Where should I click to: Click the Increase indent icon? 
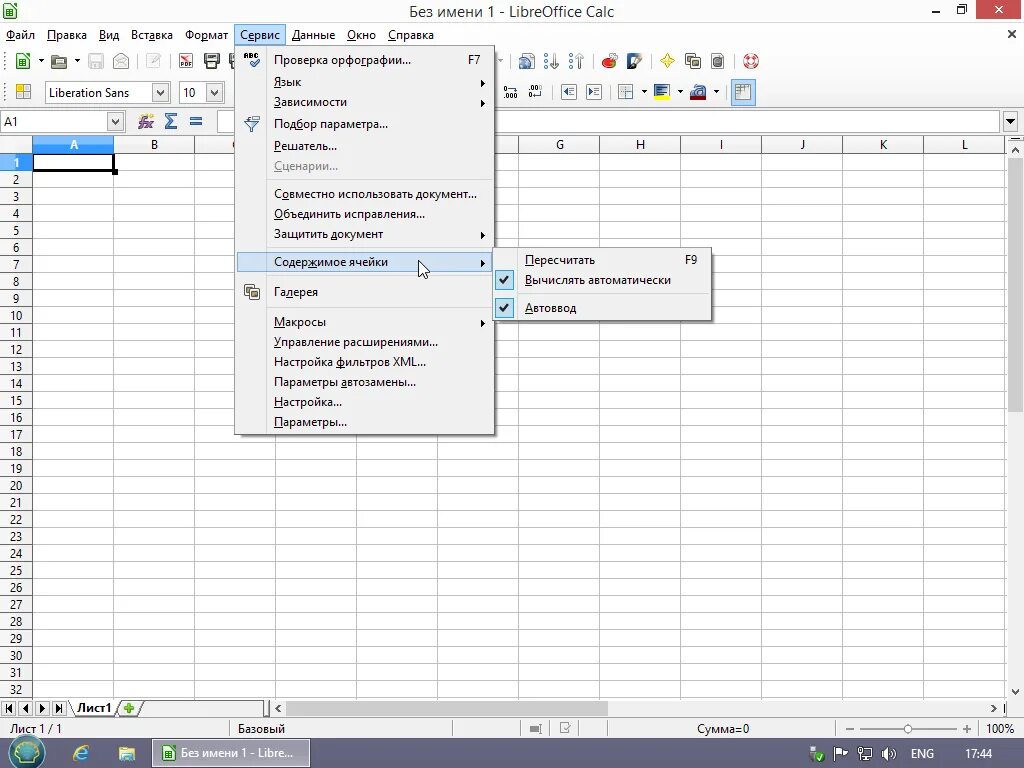(594, 92)
